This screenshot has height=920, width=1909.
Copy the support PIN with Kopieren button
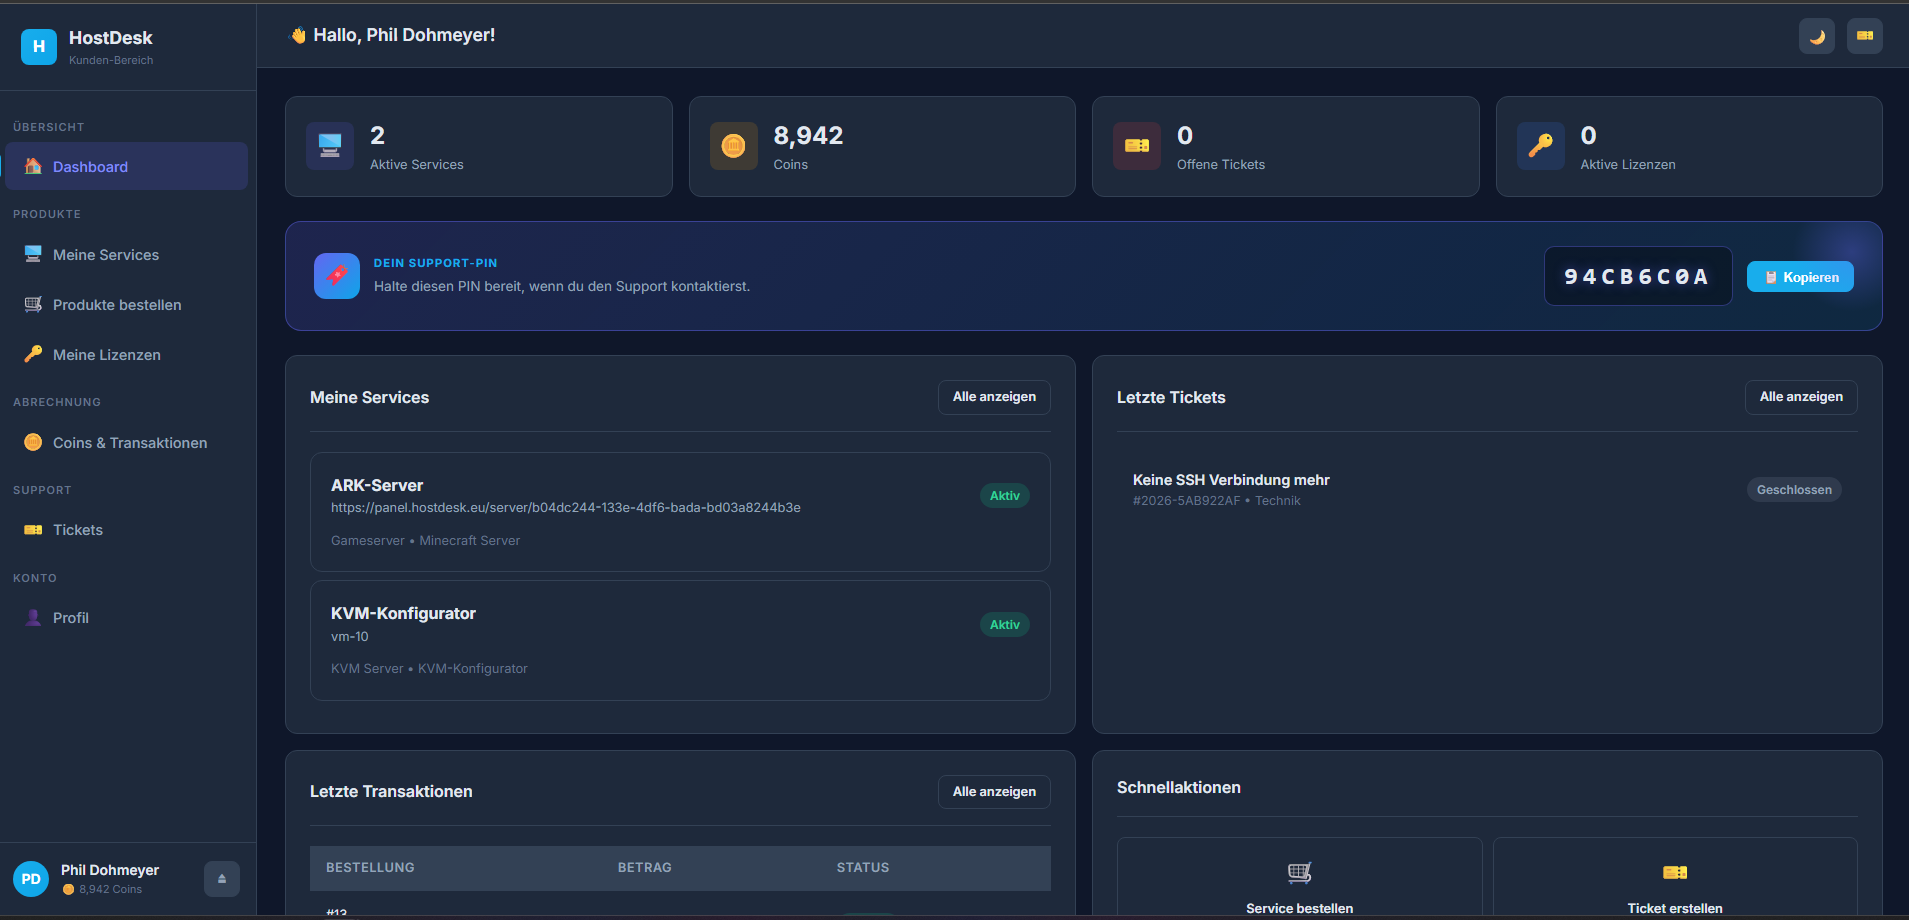(1799, 277)
